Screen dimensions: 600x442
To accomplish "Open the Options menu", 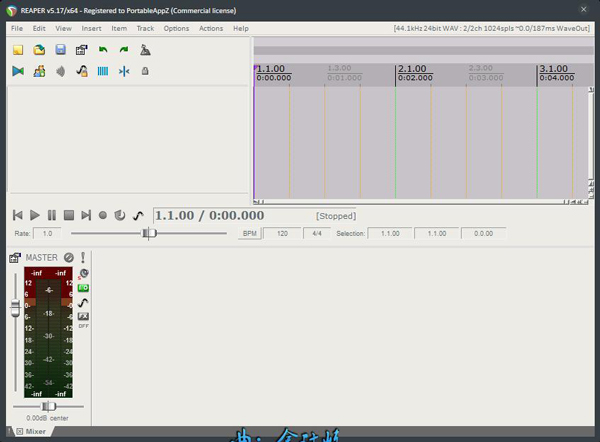I will tap(176, 28).
